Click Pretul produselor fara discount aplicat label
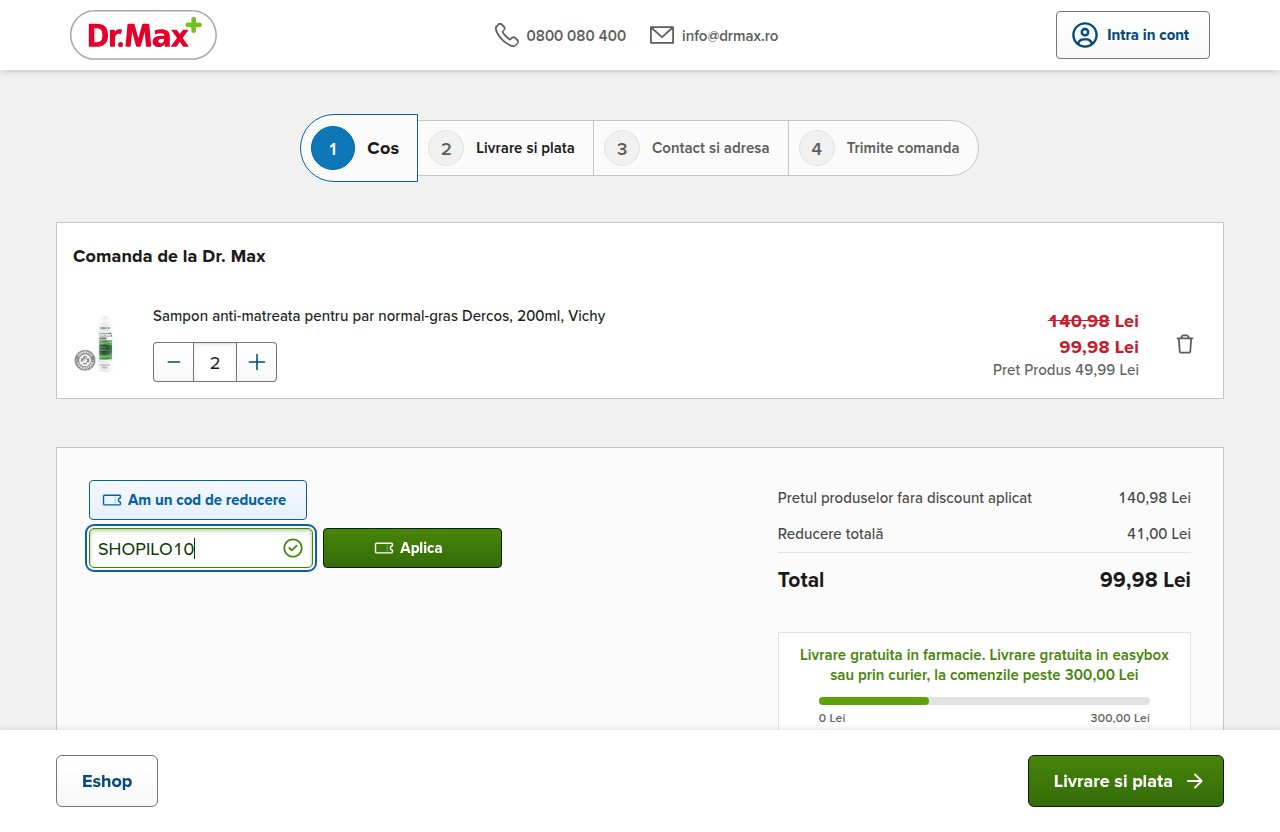The image size is (1280, 832). 905,498
